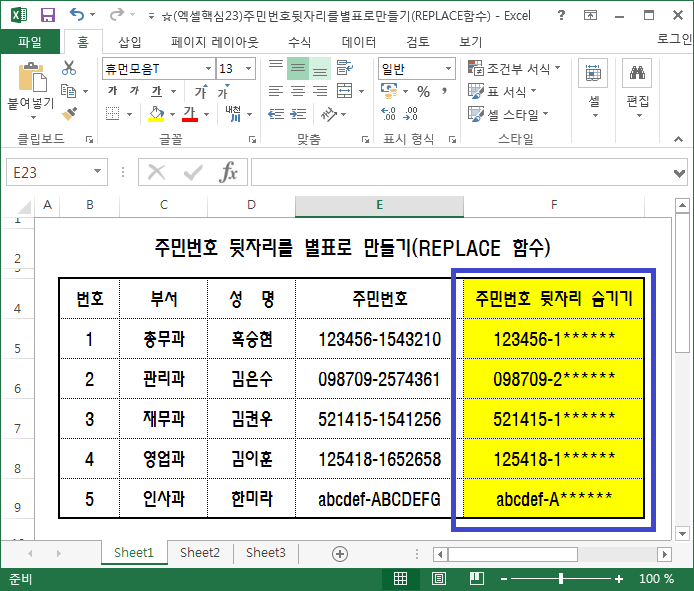Click the Decrease Indent icon

[276, 114]
